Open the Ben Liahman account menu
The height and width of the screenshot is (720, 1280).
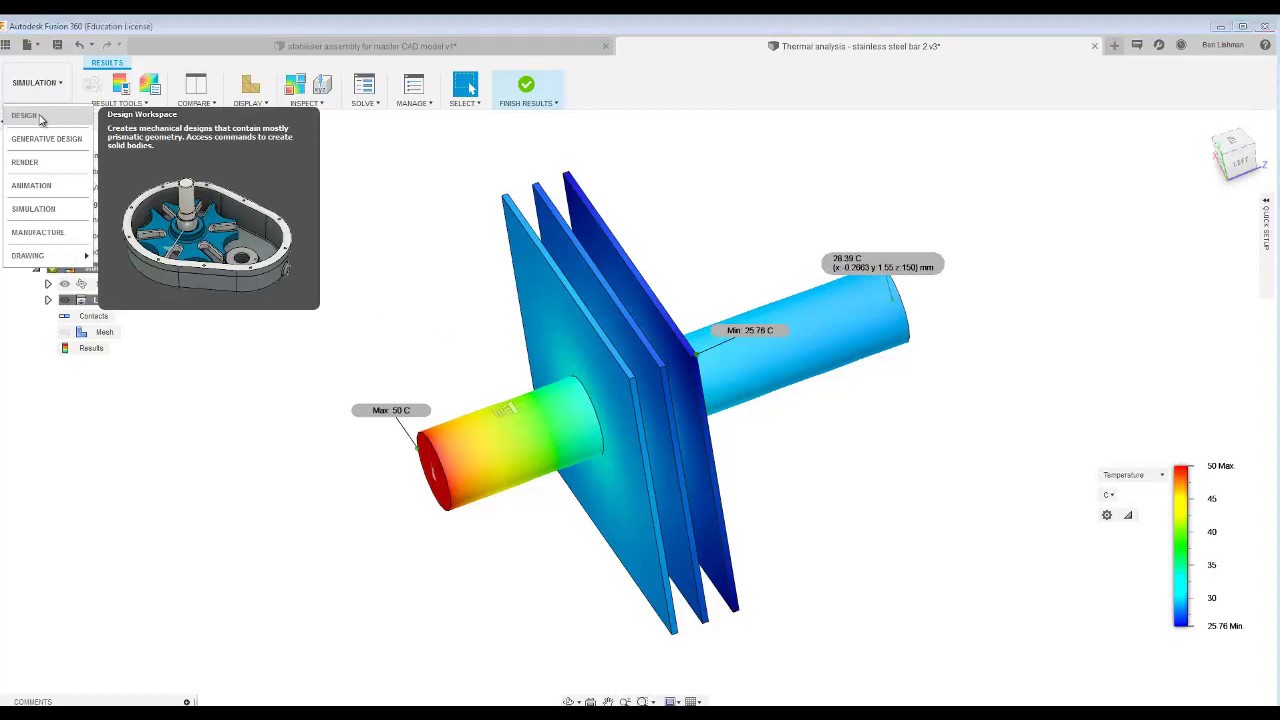(1222, 45)
